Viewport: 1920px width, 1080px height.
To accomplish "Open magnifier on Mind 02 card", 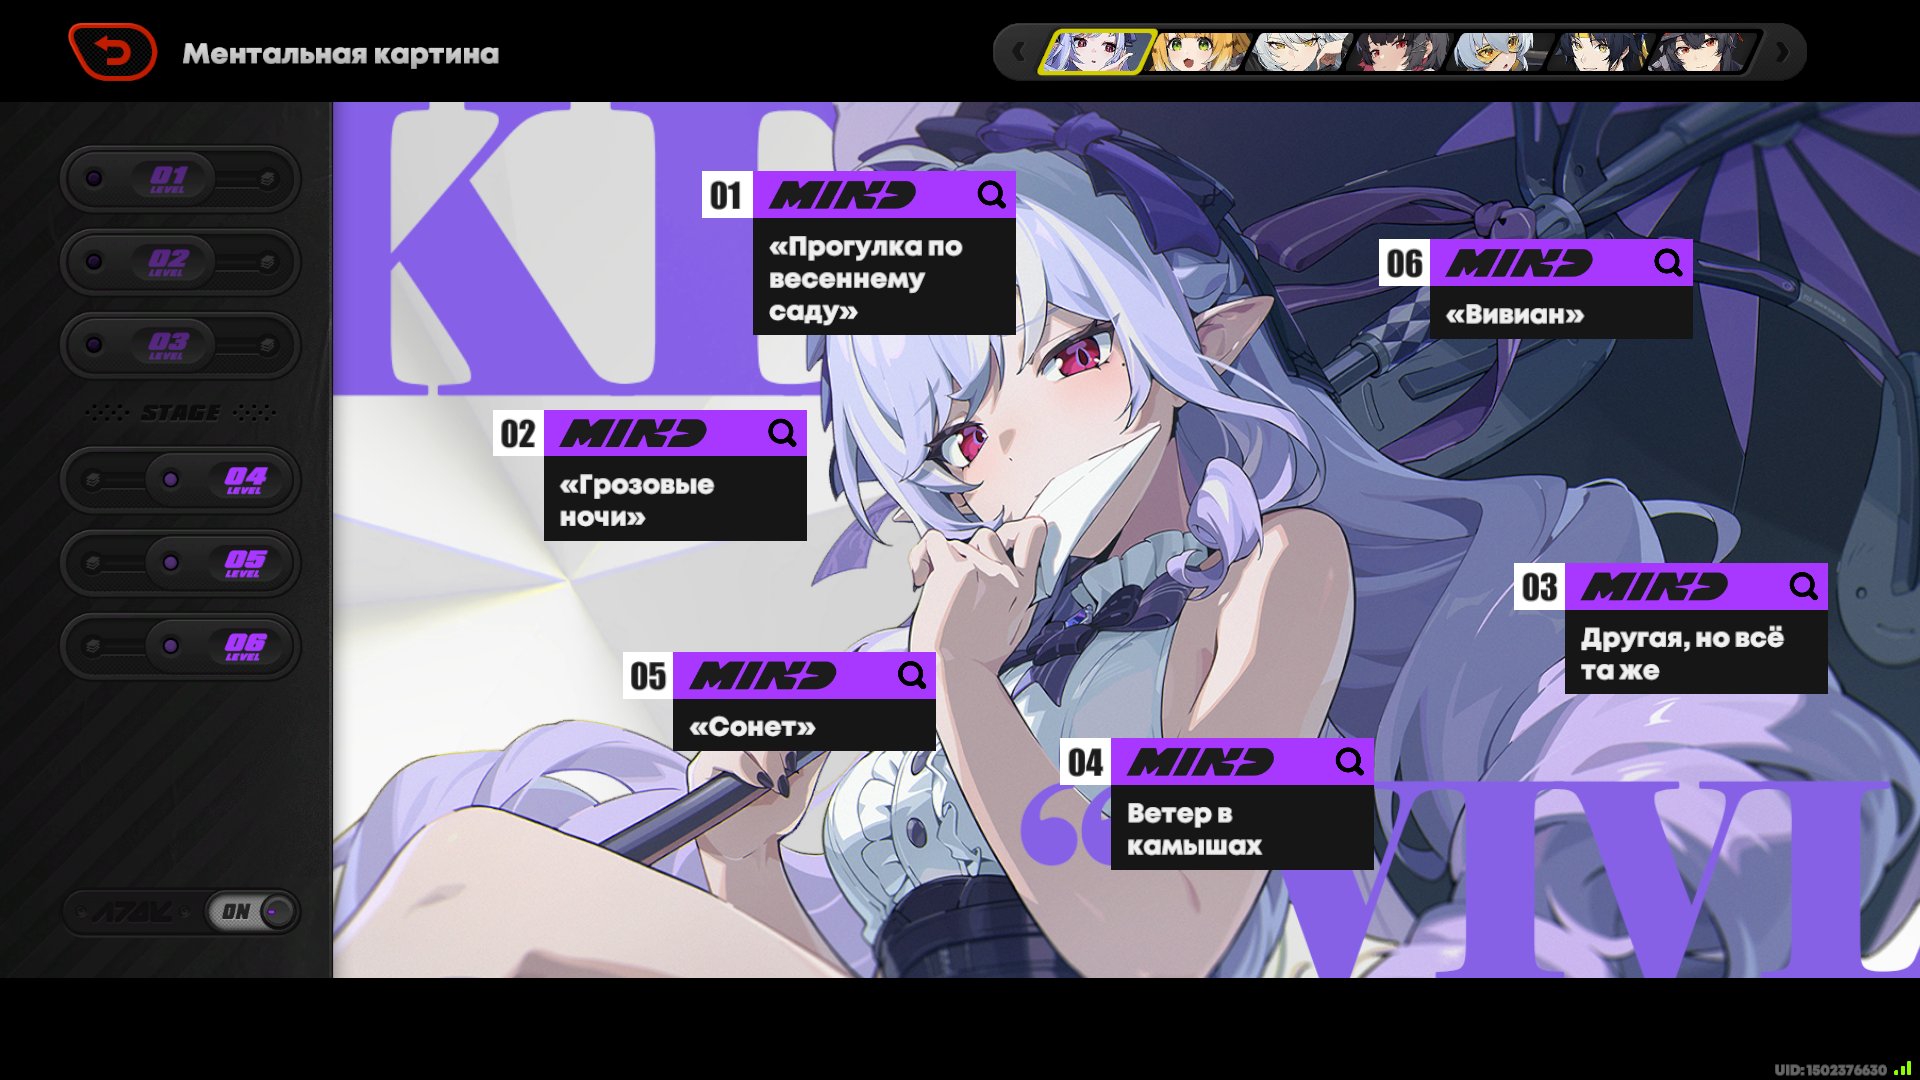I will pyautogui.click(x=782, y=433).
